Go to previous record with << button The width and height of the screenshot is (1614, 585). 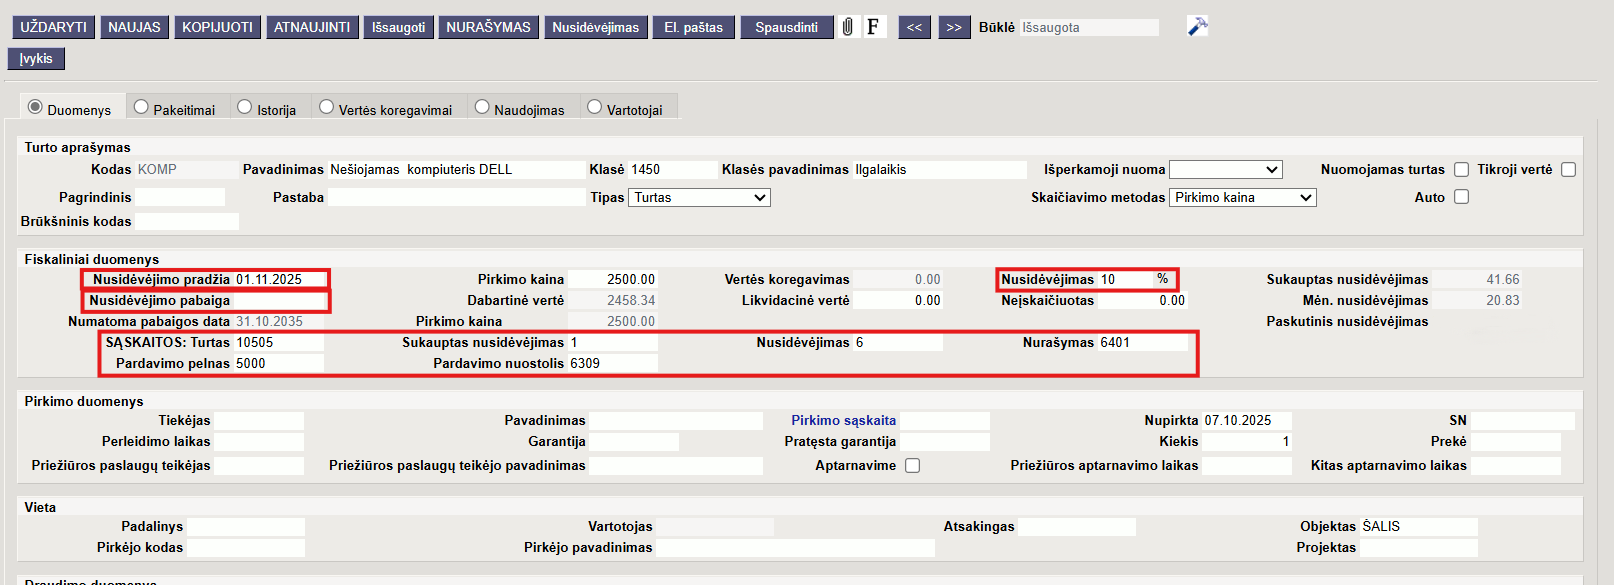tap(914, 27)
